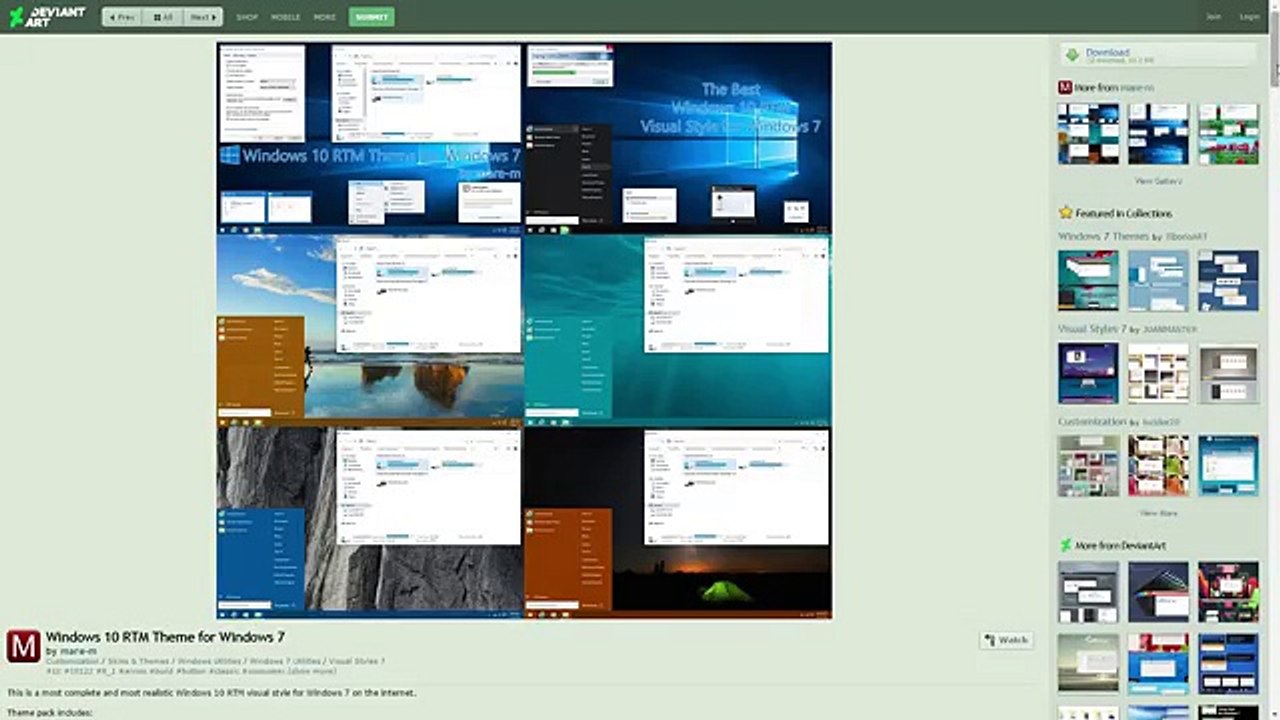
Task: Open the Windows Utilities category breadcrumb
Action: tap(210, 661)
